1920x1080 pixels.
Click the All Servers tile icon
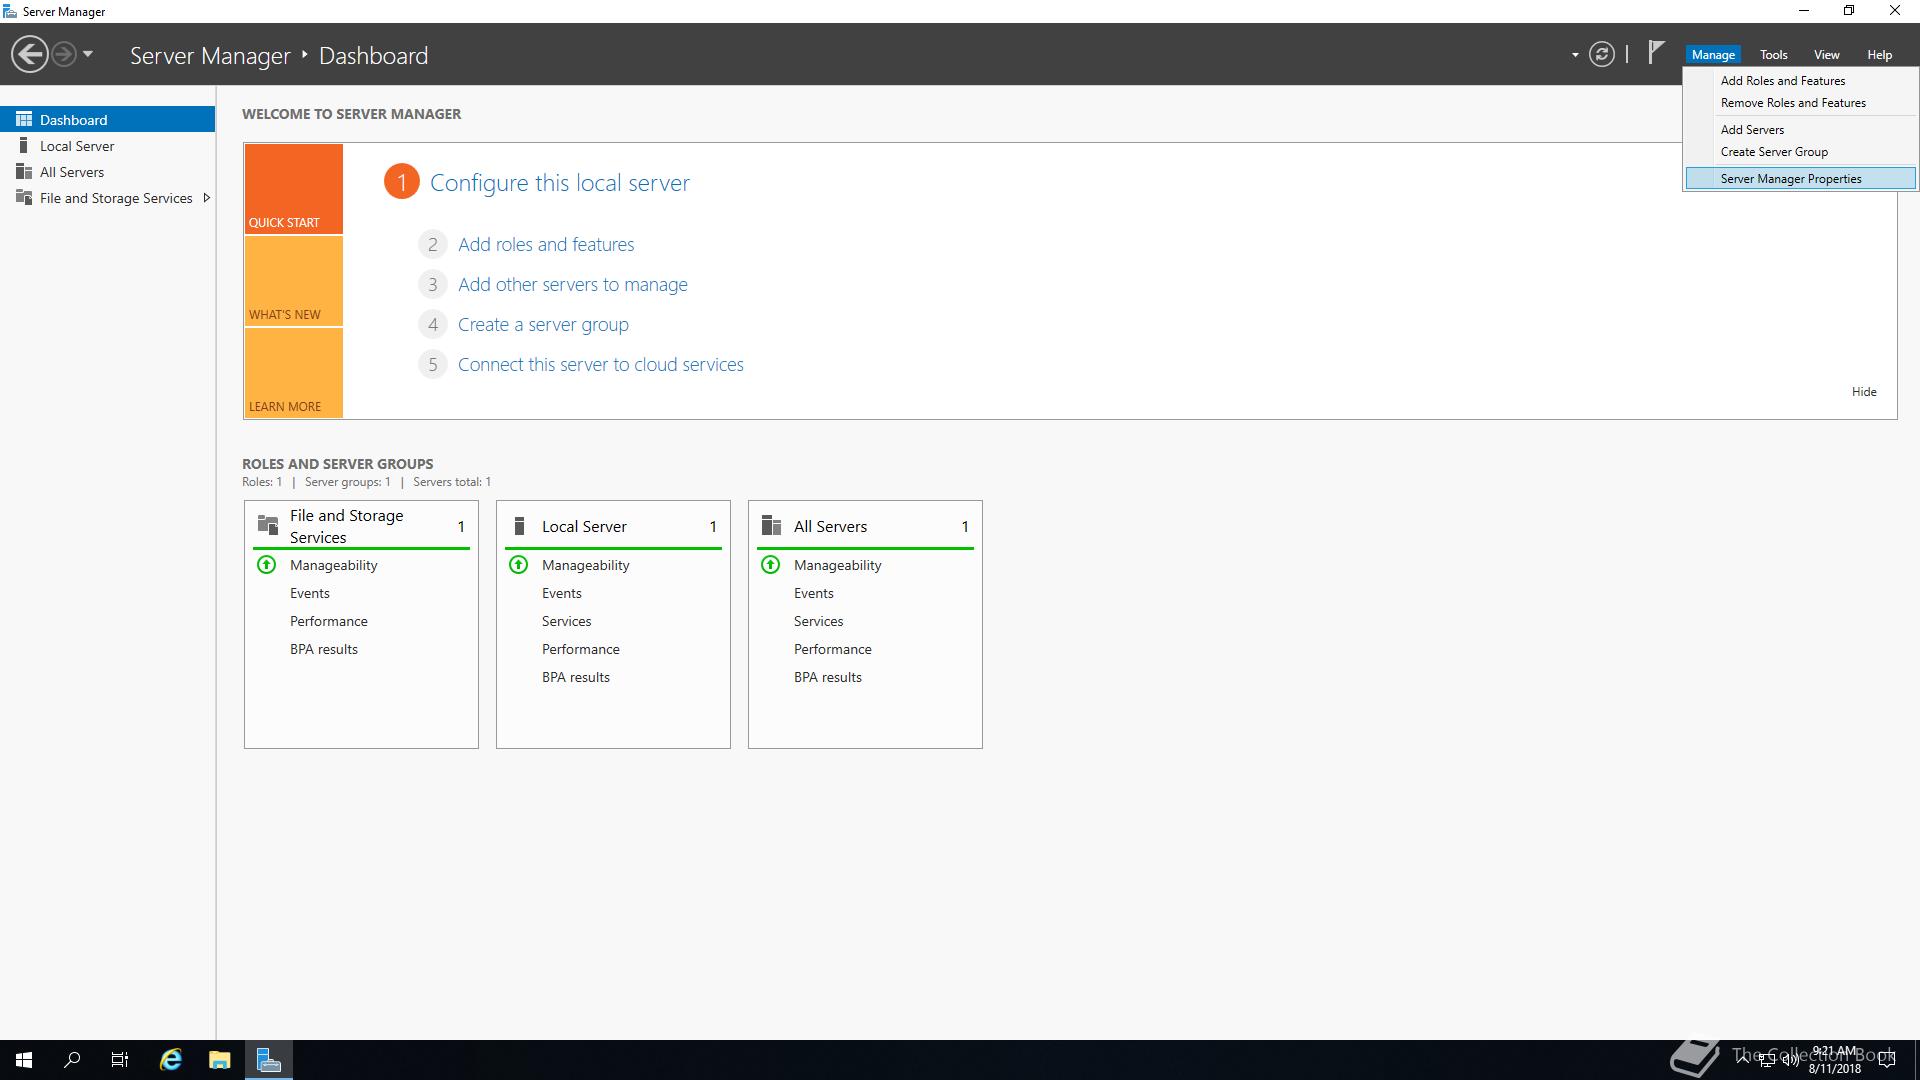(x=771, y=525)
